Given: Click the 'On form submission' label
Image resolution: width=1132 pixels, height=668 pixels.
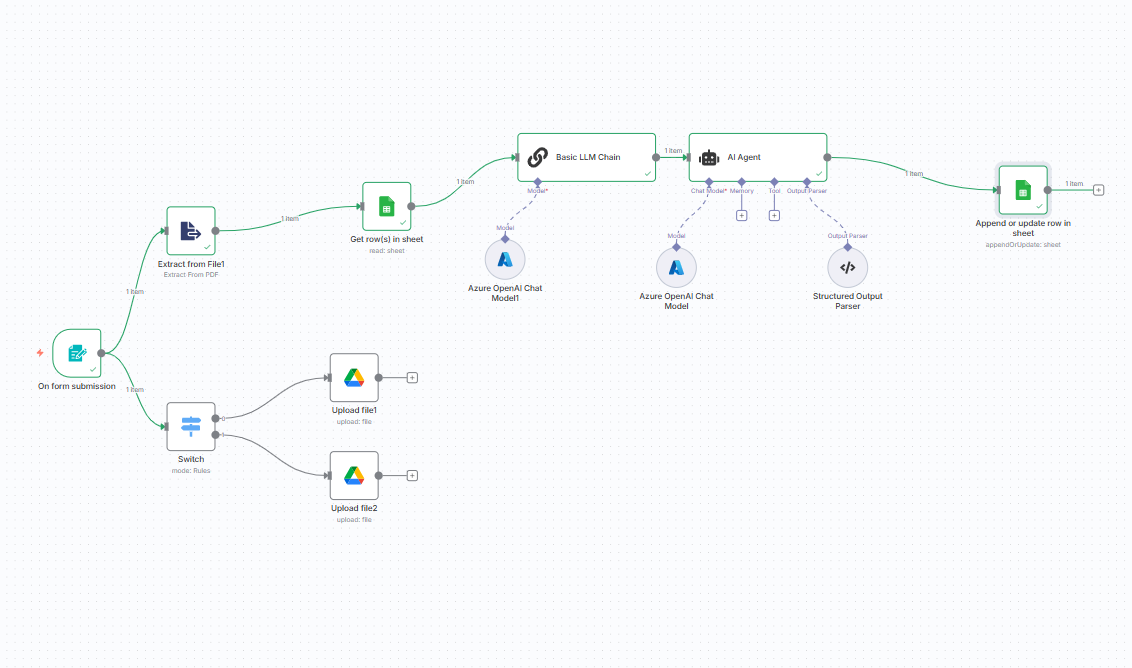Looking at the screenshot, I should (x=77, y=386).
